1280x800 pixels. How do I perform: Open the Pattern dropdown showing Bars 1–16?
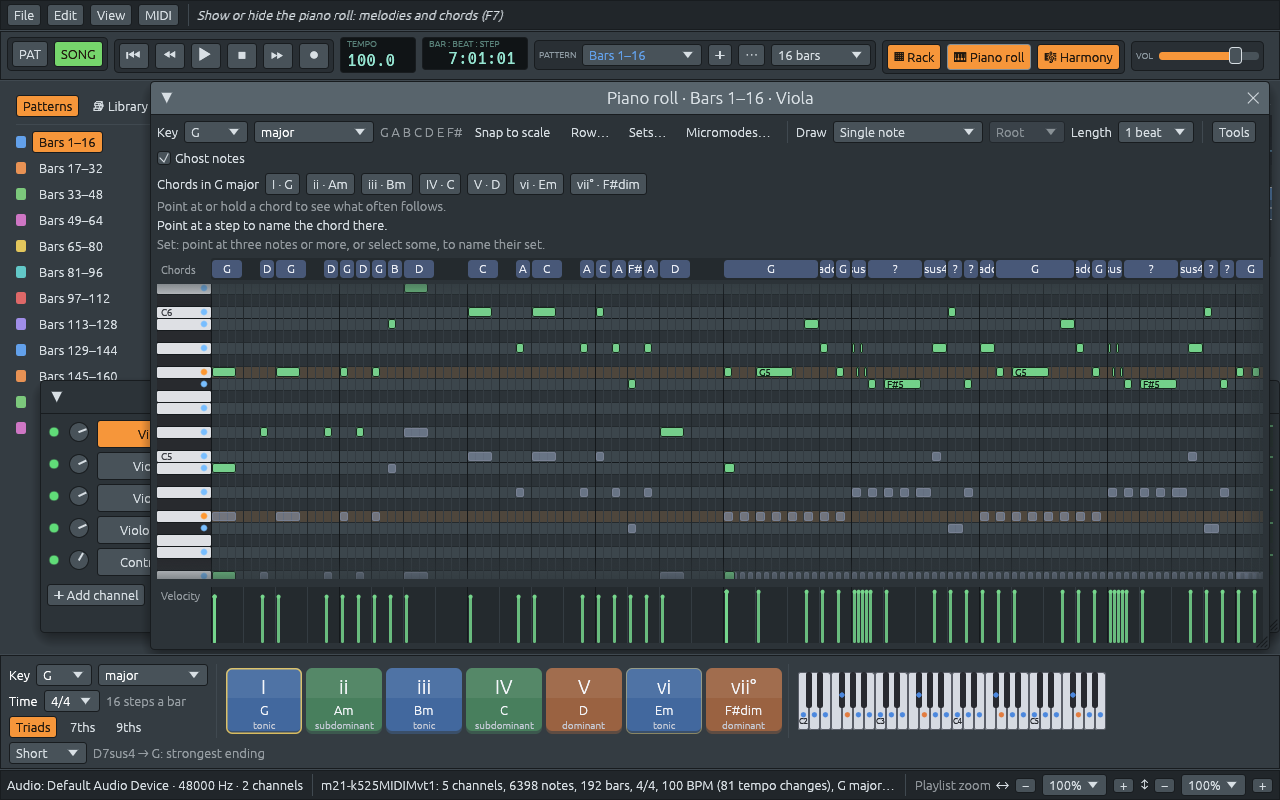[x=642, y=55]
